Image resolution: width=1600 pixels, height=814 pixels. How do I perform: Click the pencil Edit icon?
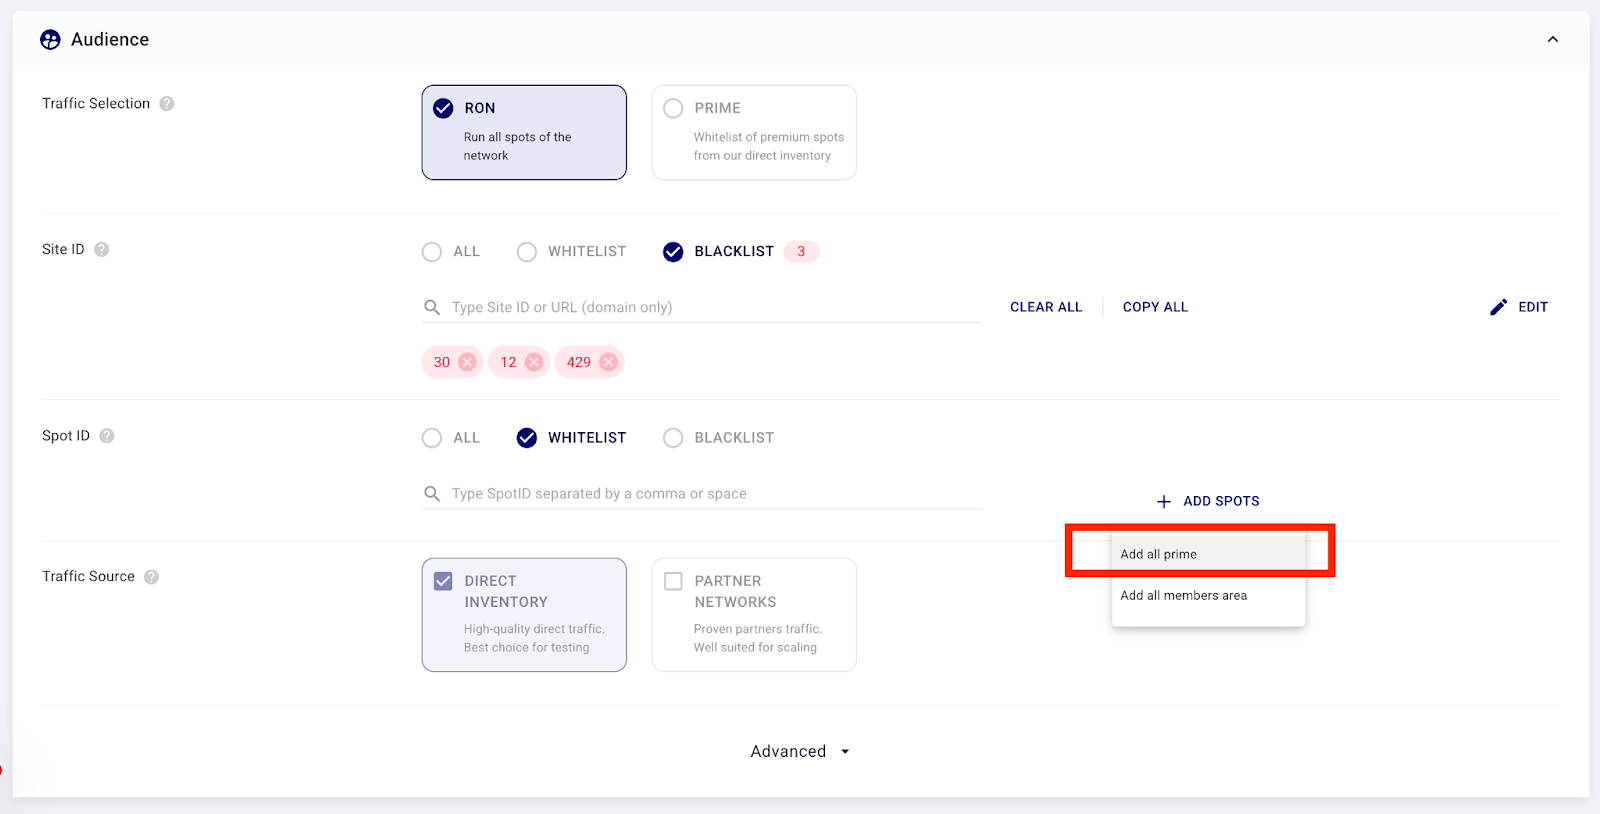1498,307
